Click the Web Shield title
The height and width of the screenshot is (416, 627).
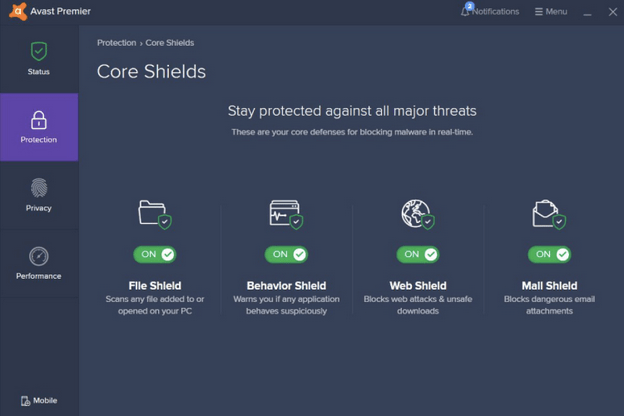418,286
